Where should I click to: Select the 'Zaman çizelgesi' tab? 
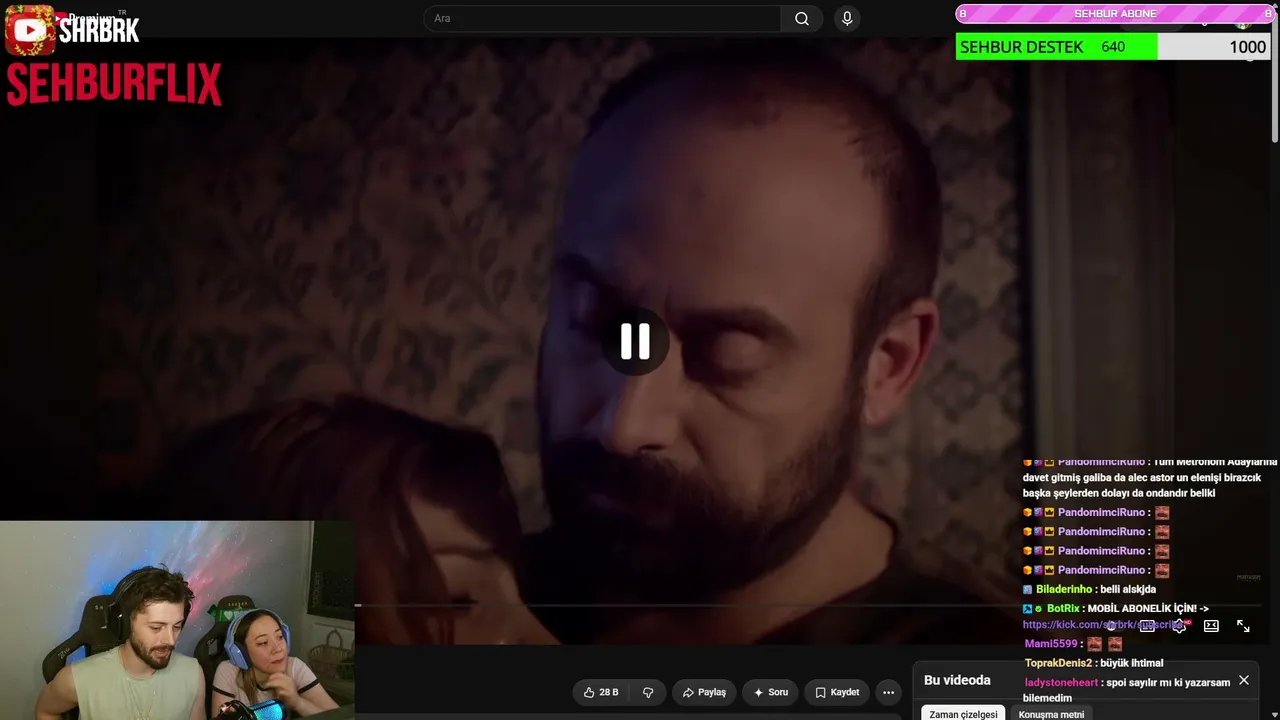(x=963, y=714)
